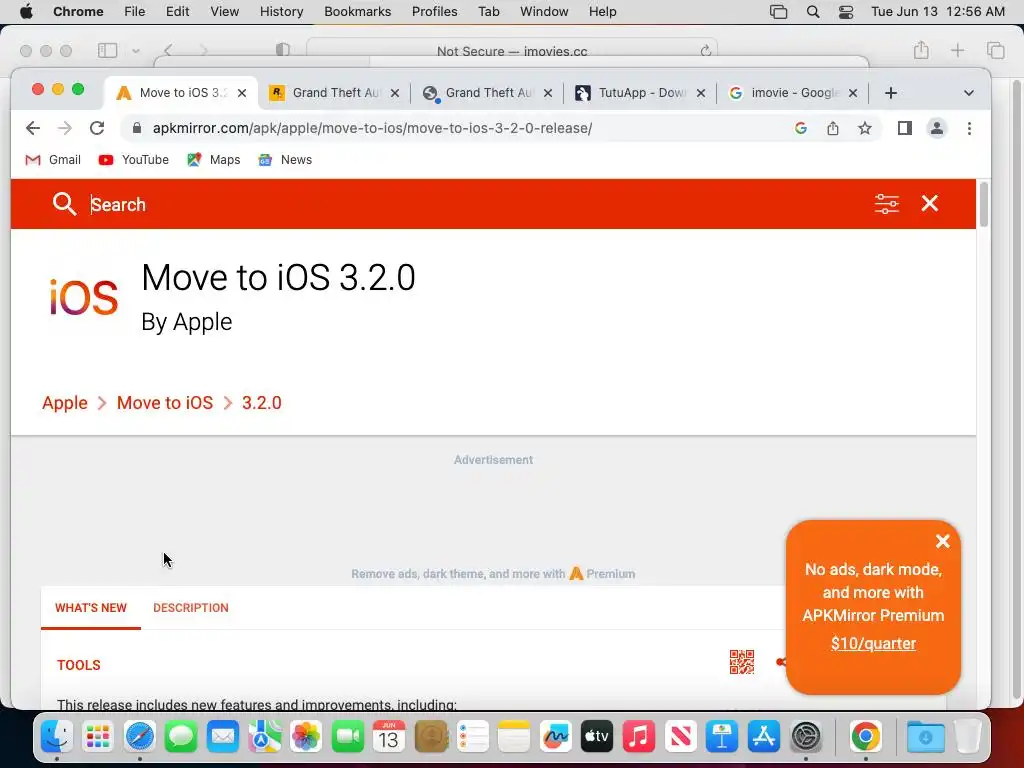Open the search filter sliders icon

(886, 204)
